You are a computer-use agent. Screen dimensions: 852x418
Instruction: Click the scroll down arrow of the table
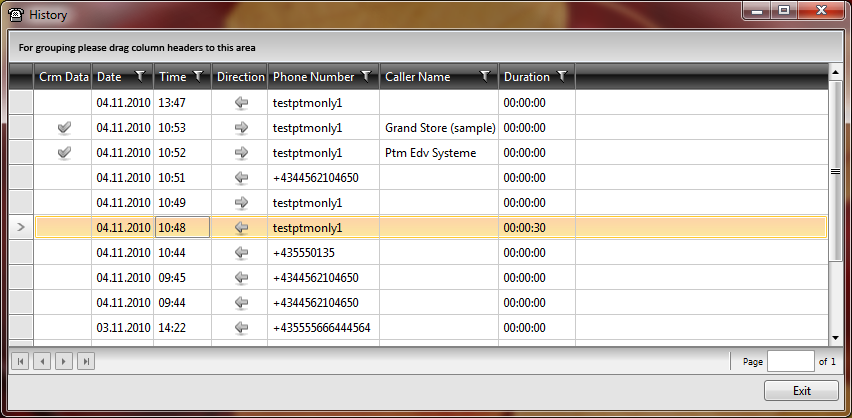coord(836,338)
